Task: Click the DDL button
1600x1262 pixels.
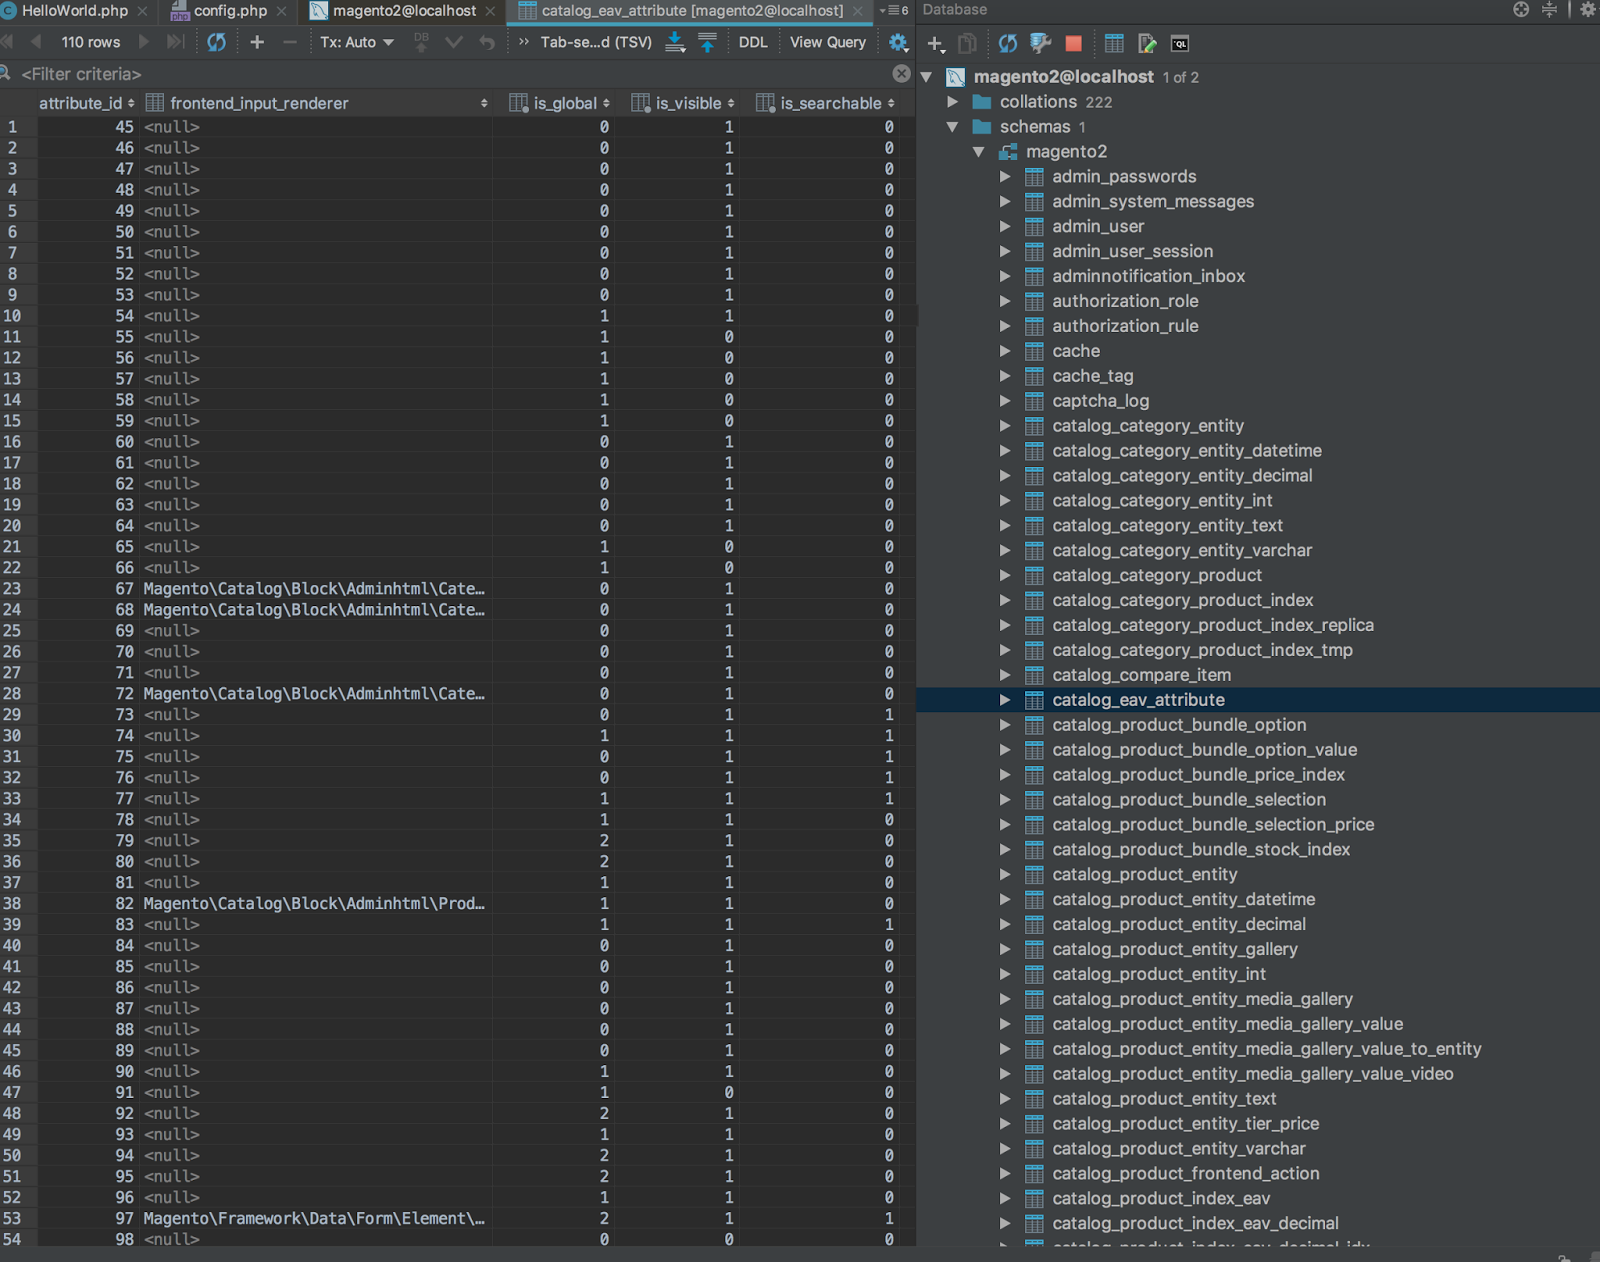Action: [x=753, y=42]
